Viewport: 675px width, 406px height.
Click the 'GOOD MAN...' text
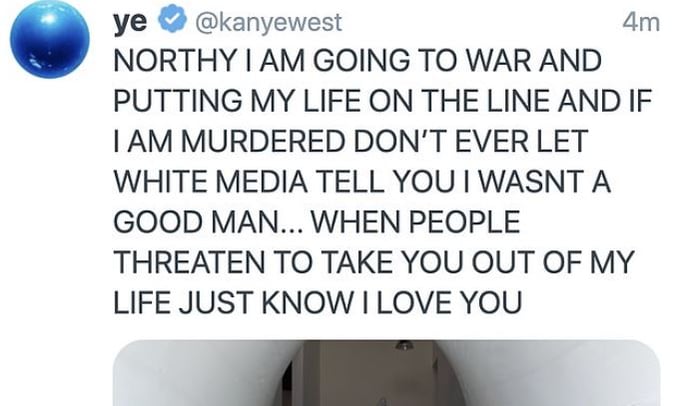208,222
